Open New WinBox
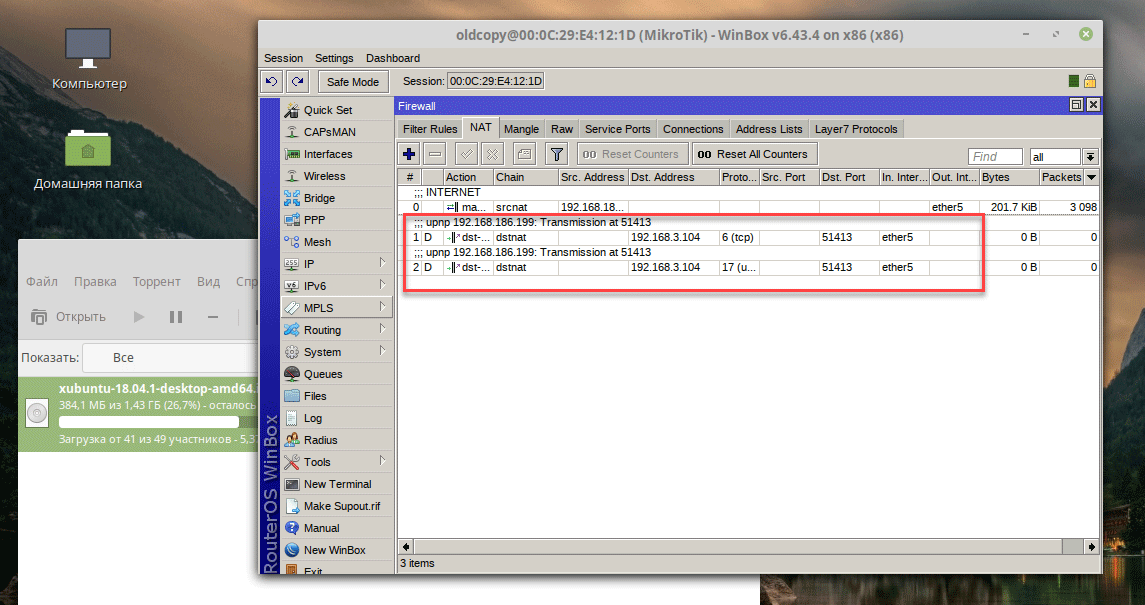The width and height of the screenshot is (1145, 605). [x=337, y=550]
